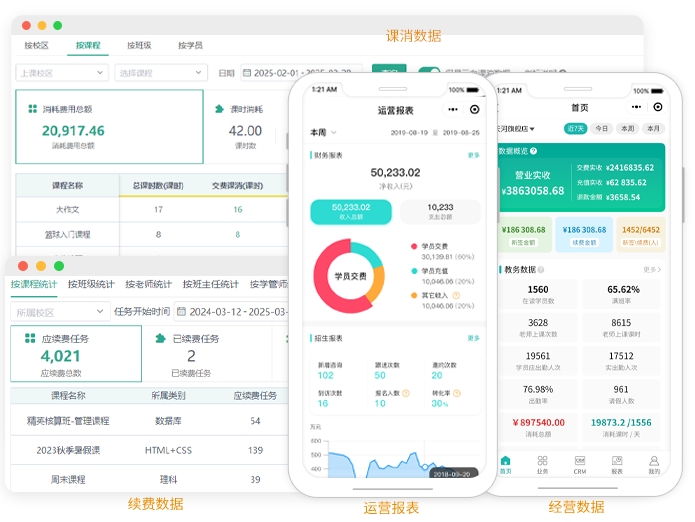695x522 pixels.
Task: Open the 应续费任务 4,021 card
Action: click(76, 354)
